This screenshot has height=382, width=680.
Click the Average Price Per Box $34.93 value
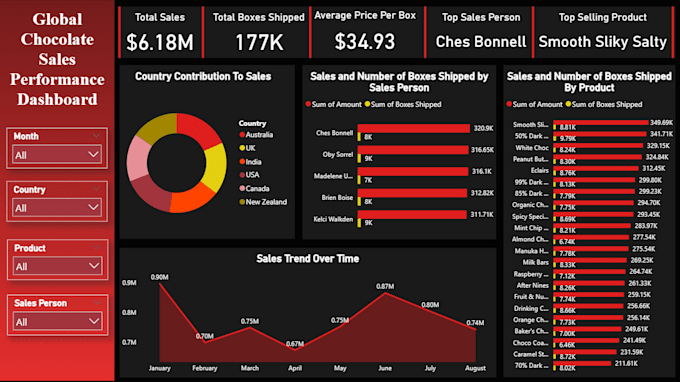(x=365, y=42)
